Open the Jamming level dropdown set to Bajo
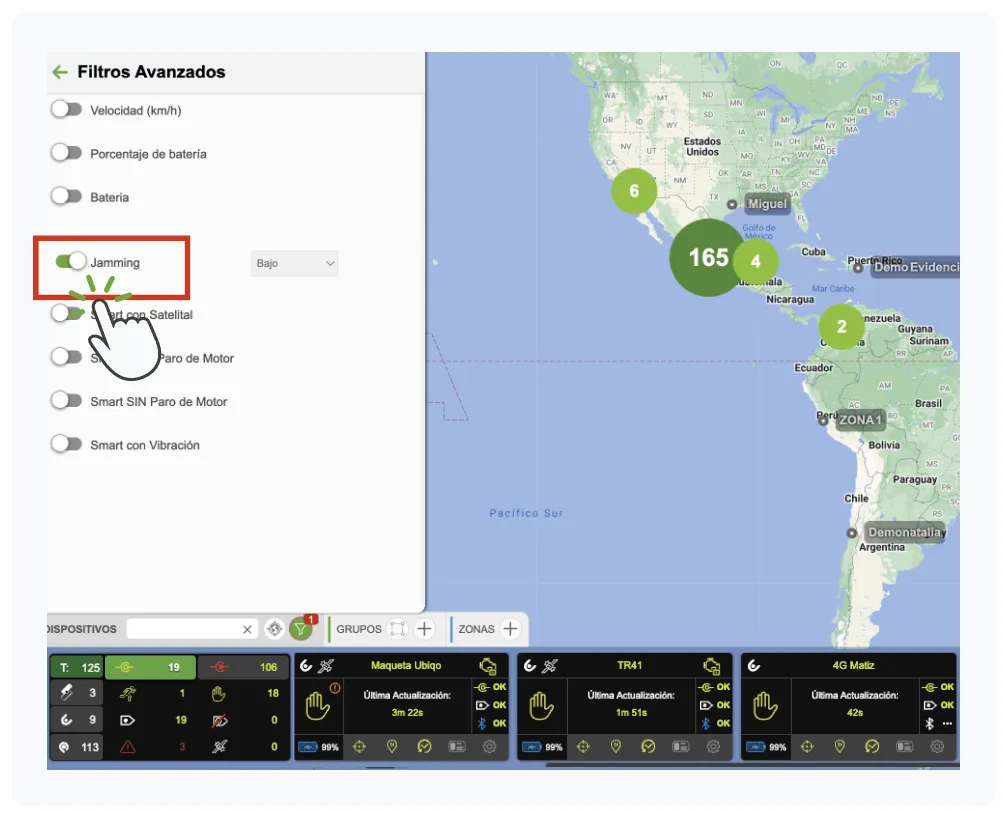1005x813 pixels. (294, 263)
